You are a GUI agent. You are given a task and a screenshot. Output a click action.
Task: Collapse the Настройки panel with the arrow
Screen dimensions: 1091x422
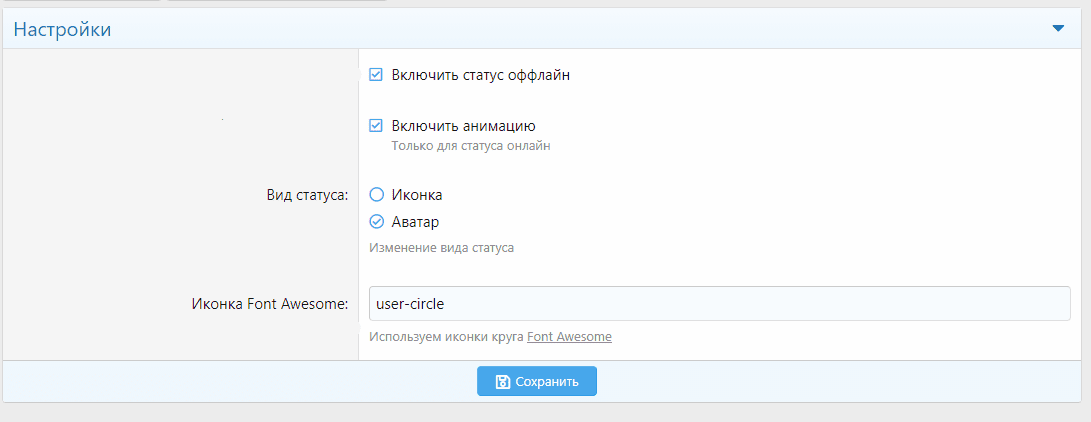(1058, 29)
